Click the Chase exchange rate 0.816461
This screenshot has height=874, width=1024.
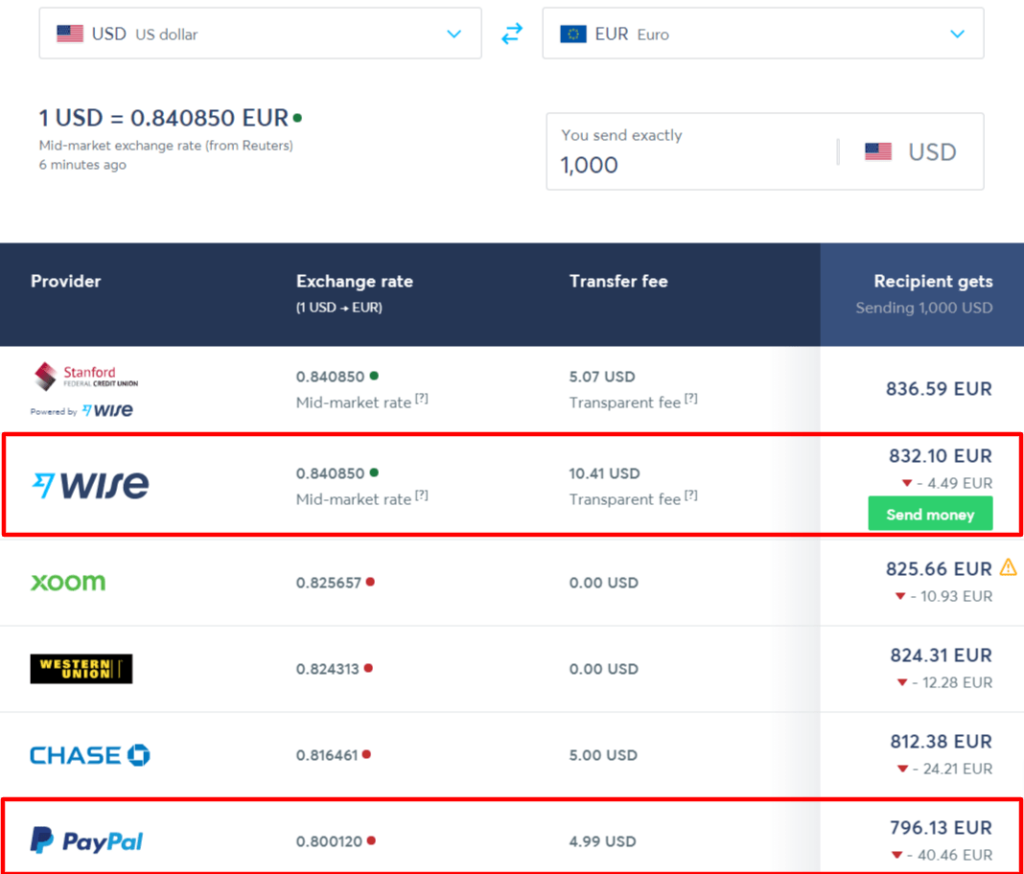[x=327, y=755]
